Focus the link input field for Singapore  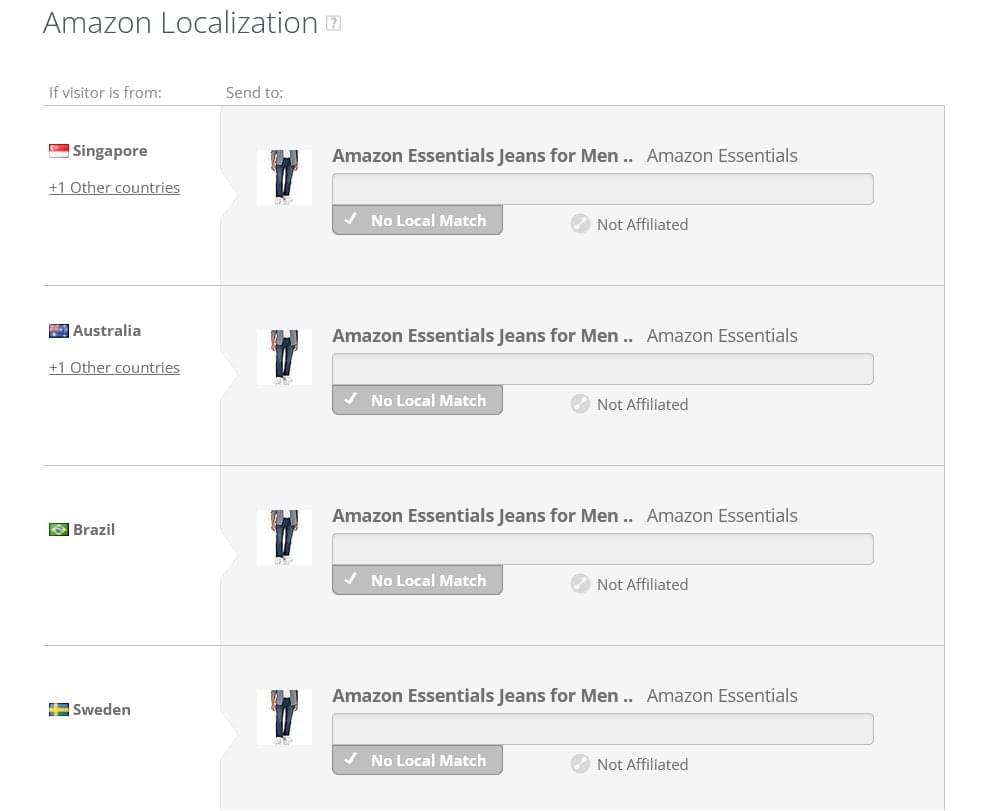[603, 189]
